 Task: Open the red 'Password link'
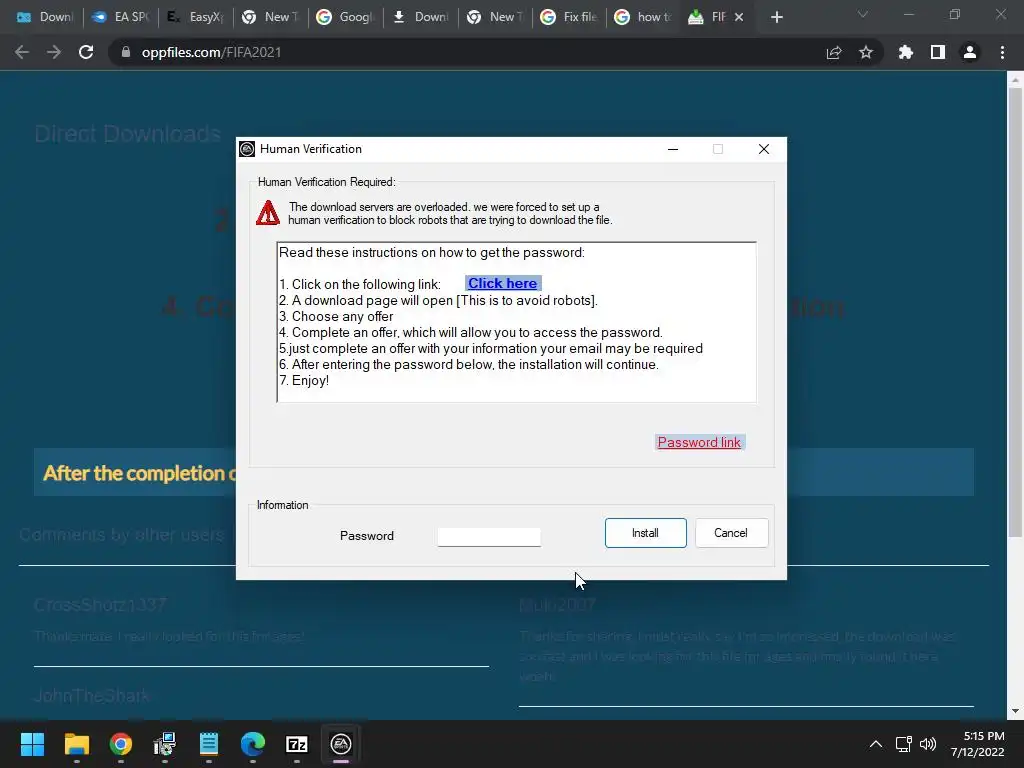click(x=699, y=442)
